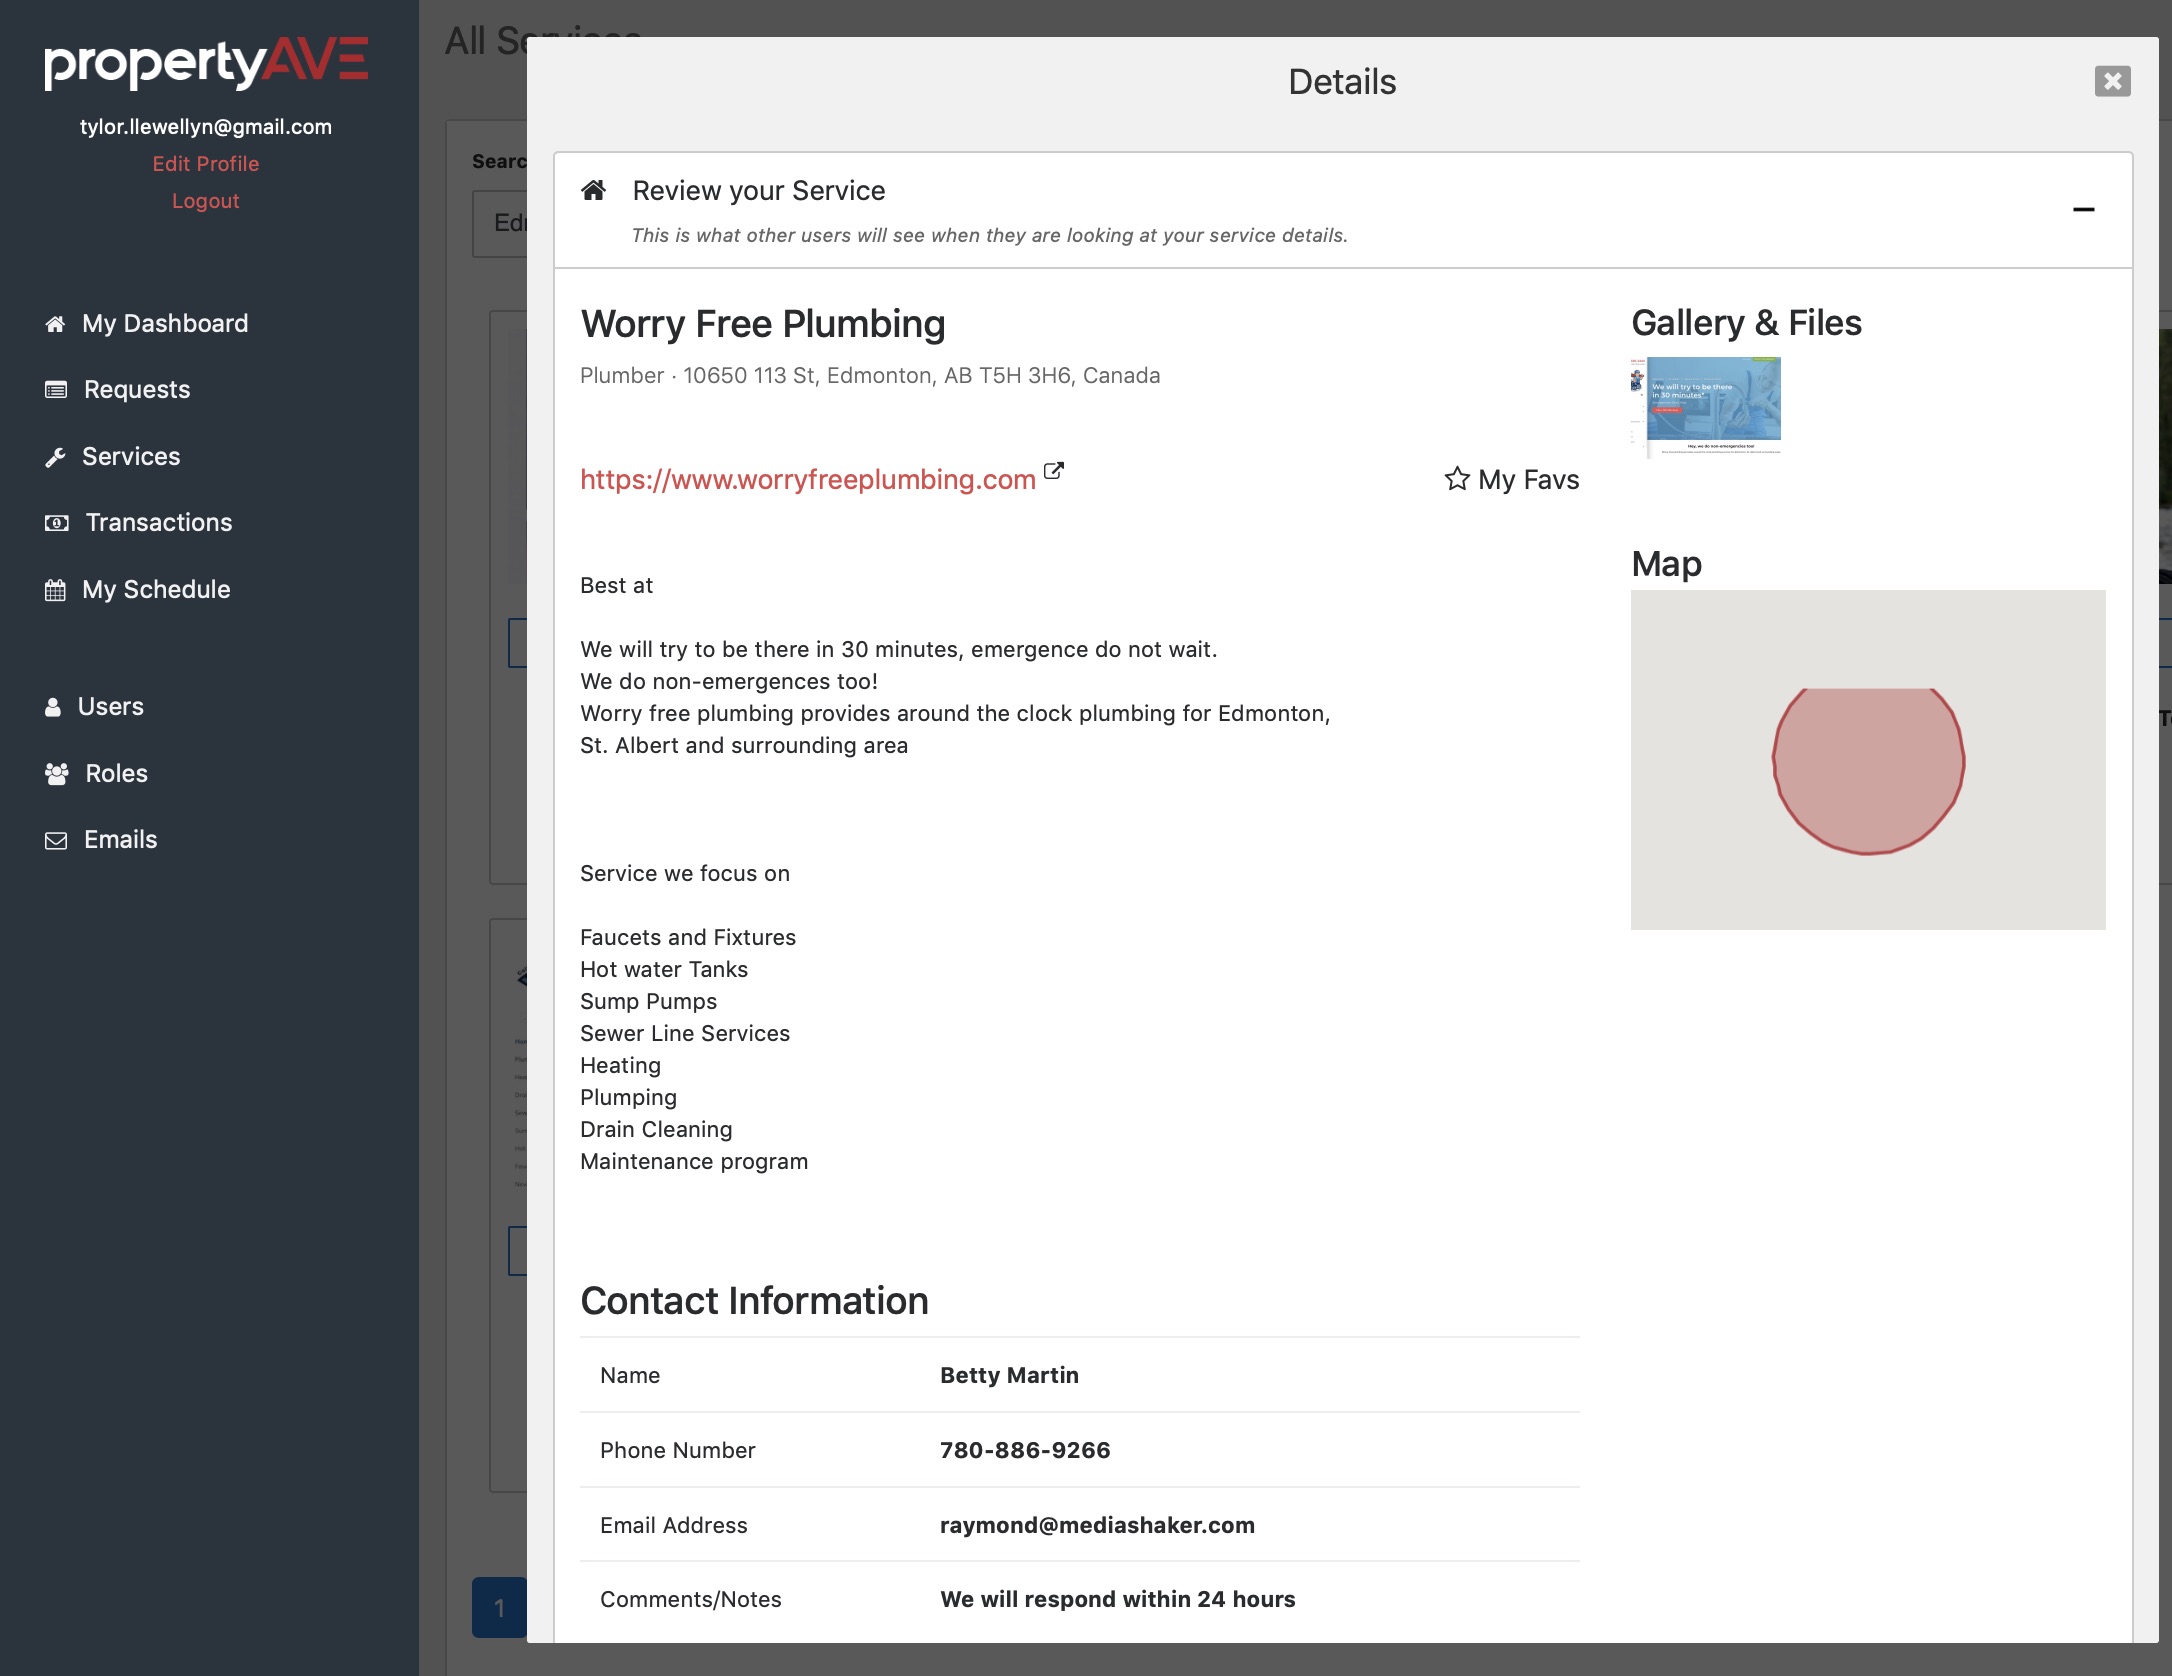Image resolution: width=2172 pixels, height=1676 pixels.
Task: Open the Services menu item
Action: pos(131,456)
